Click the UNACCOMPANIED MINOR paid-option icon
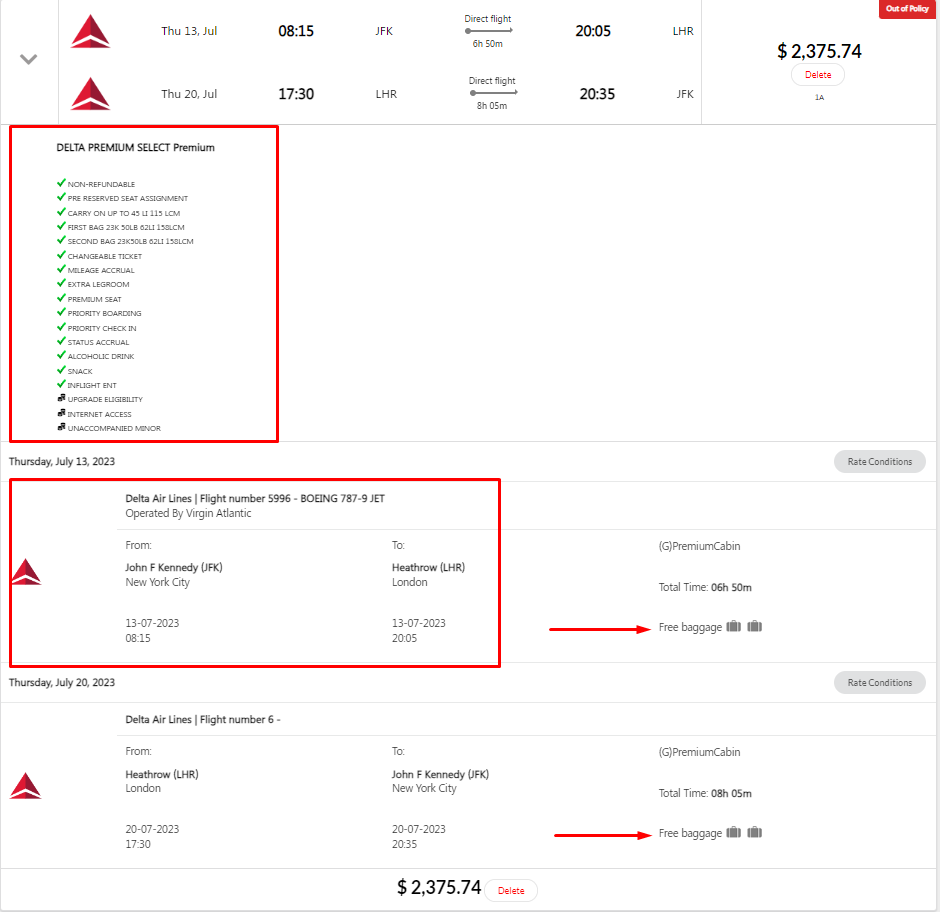Image resolution: width=940 pixels, height=912 pixels. [x=61, y=427]
